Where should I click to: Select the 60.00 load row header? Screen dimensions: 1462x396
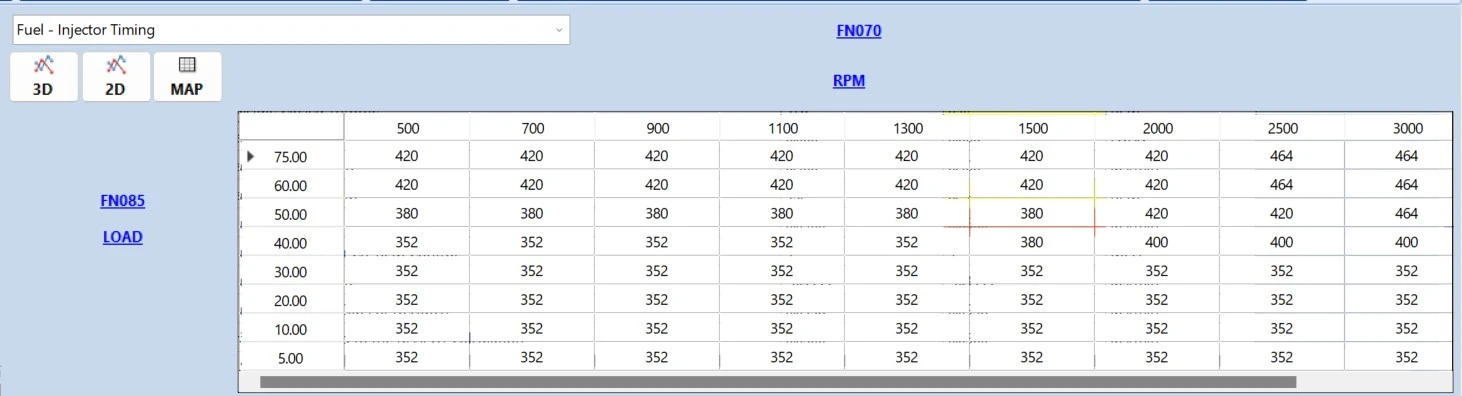click(x=291, y=185)
